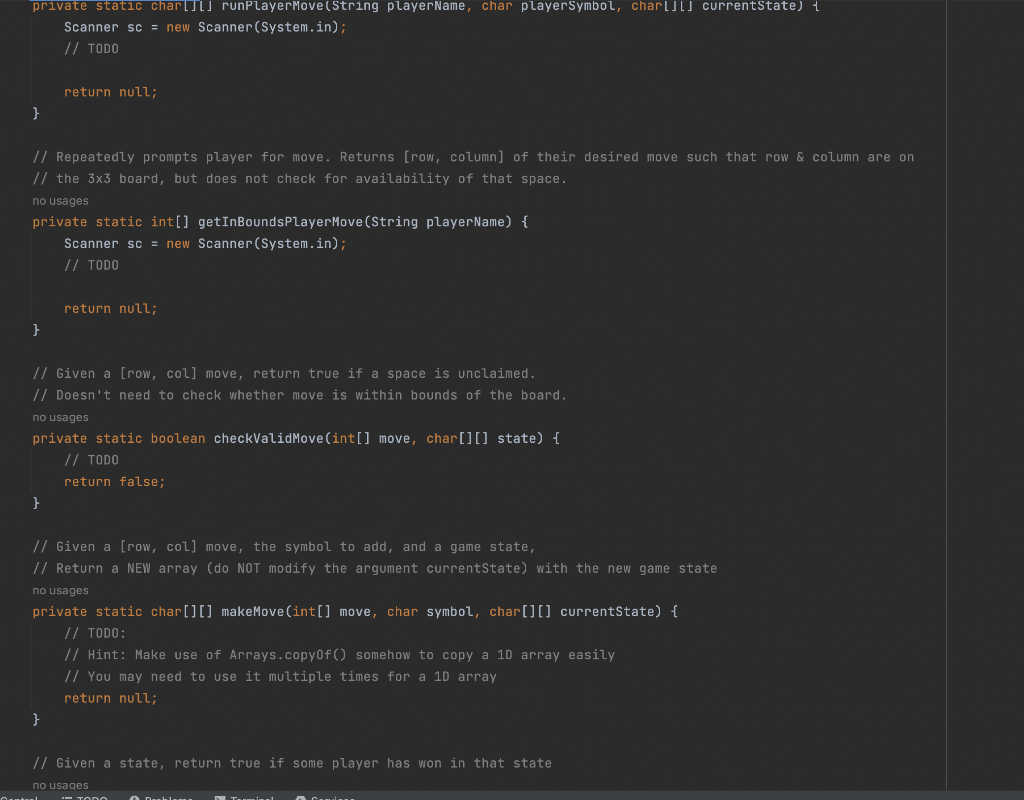
Task: Open the Version Control tool window
Action: coord(20,797)
